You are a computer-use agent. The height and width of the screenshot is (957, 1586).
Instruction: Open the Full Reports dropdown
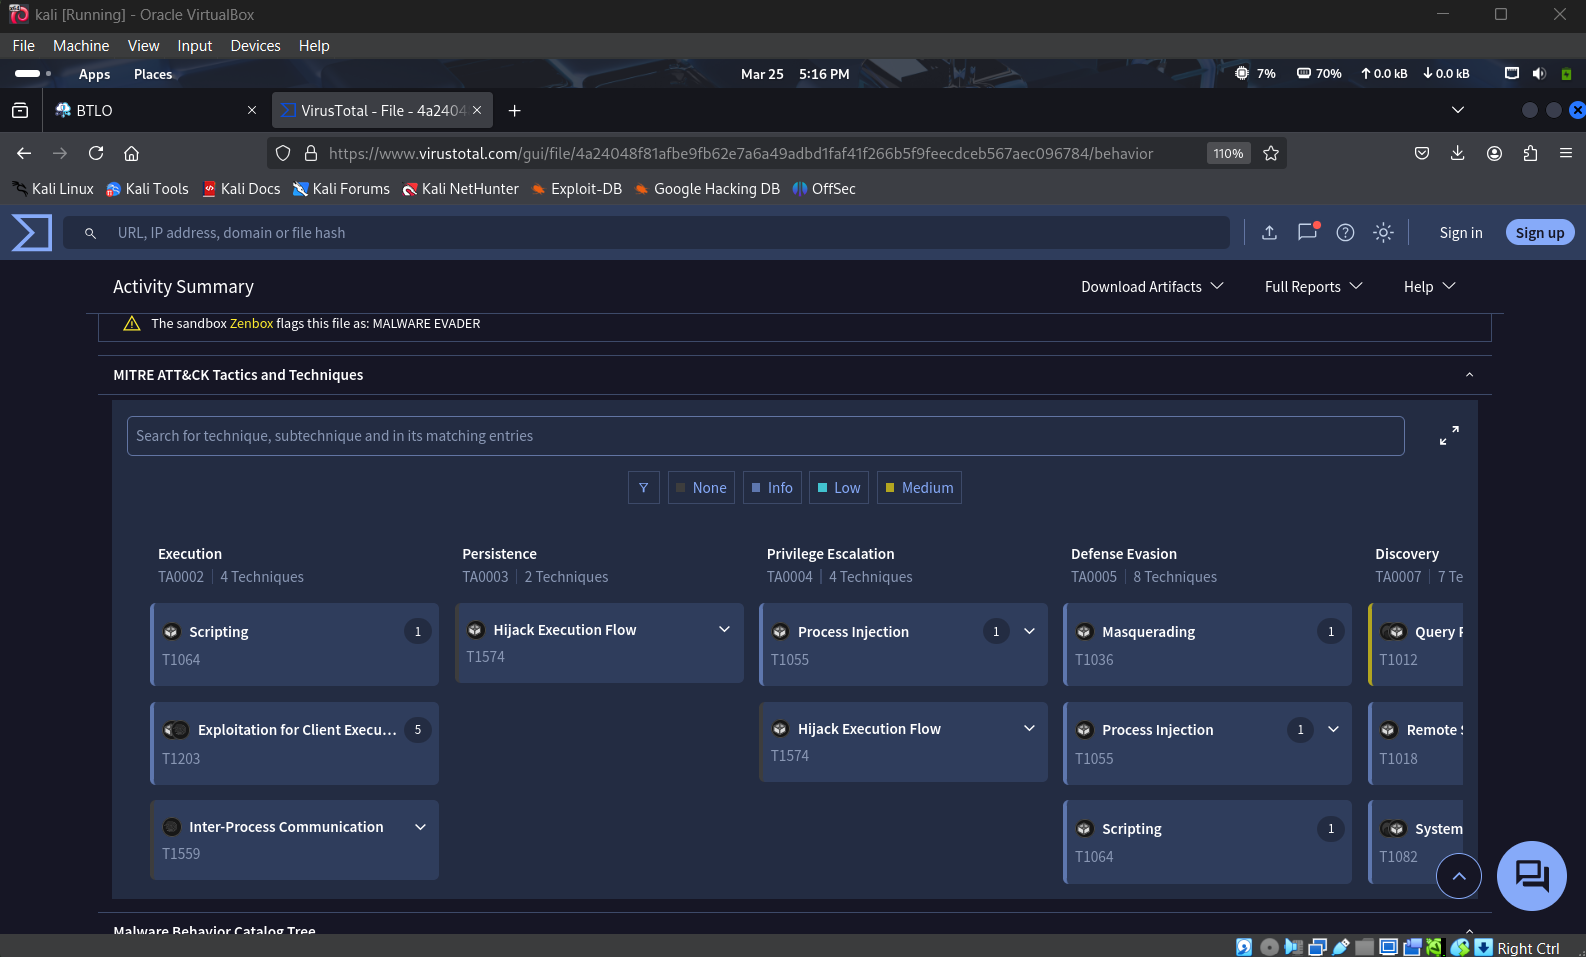(1313, 287)
